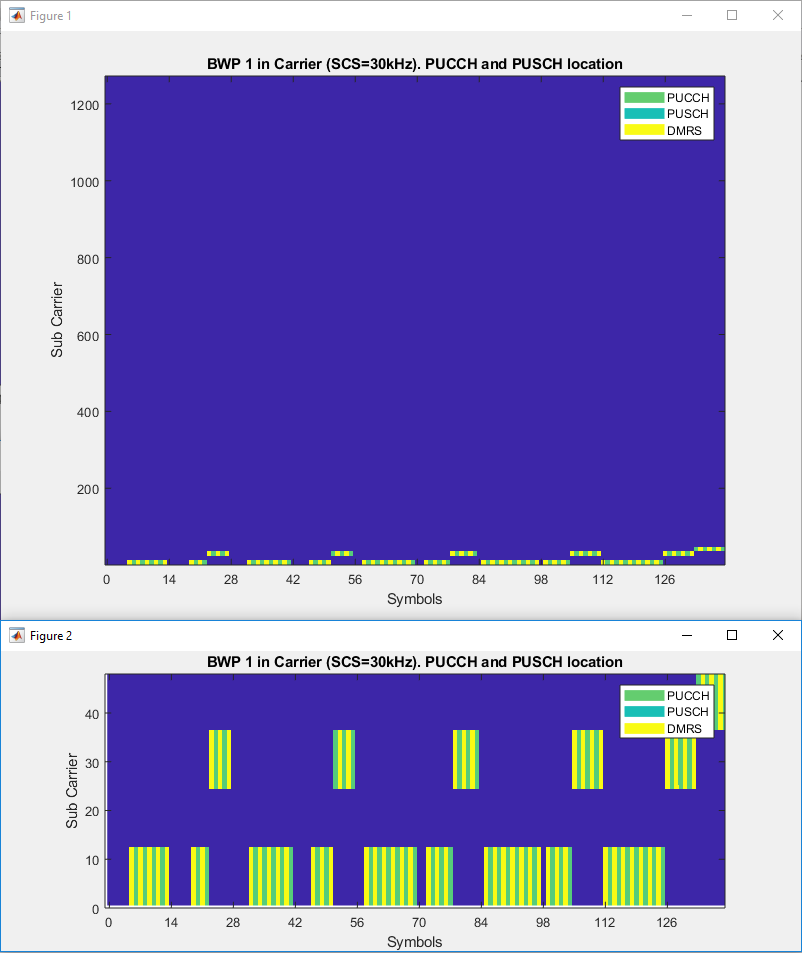This screenshot has height=953, width=802.
Task: Click the MATLAB icon in Figure 1 title bar
Action: pos(16,16)
